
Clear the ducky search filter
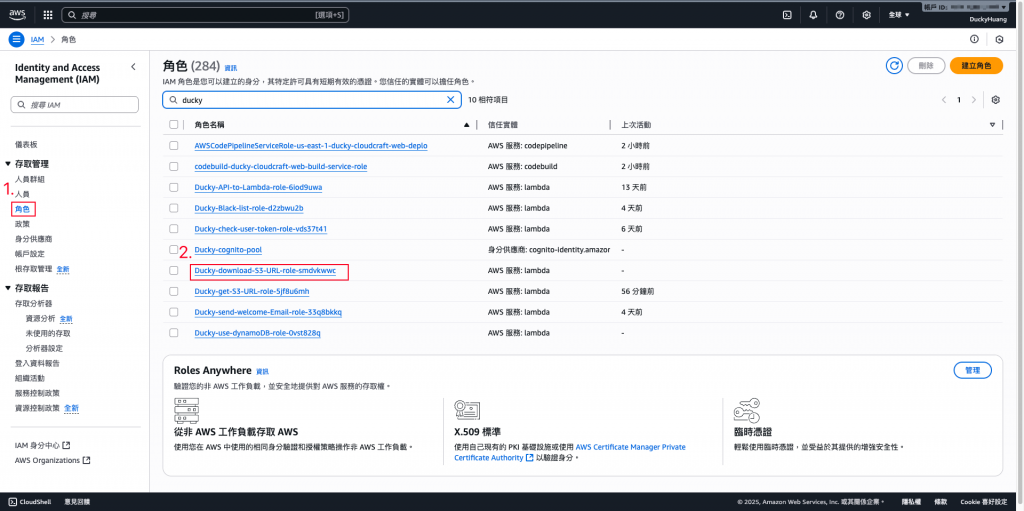click(x=450, y=100)
